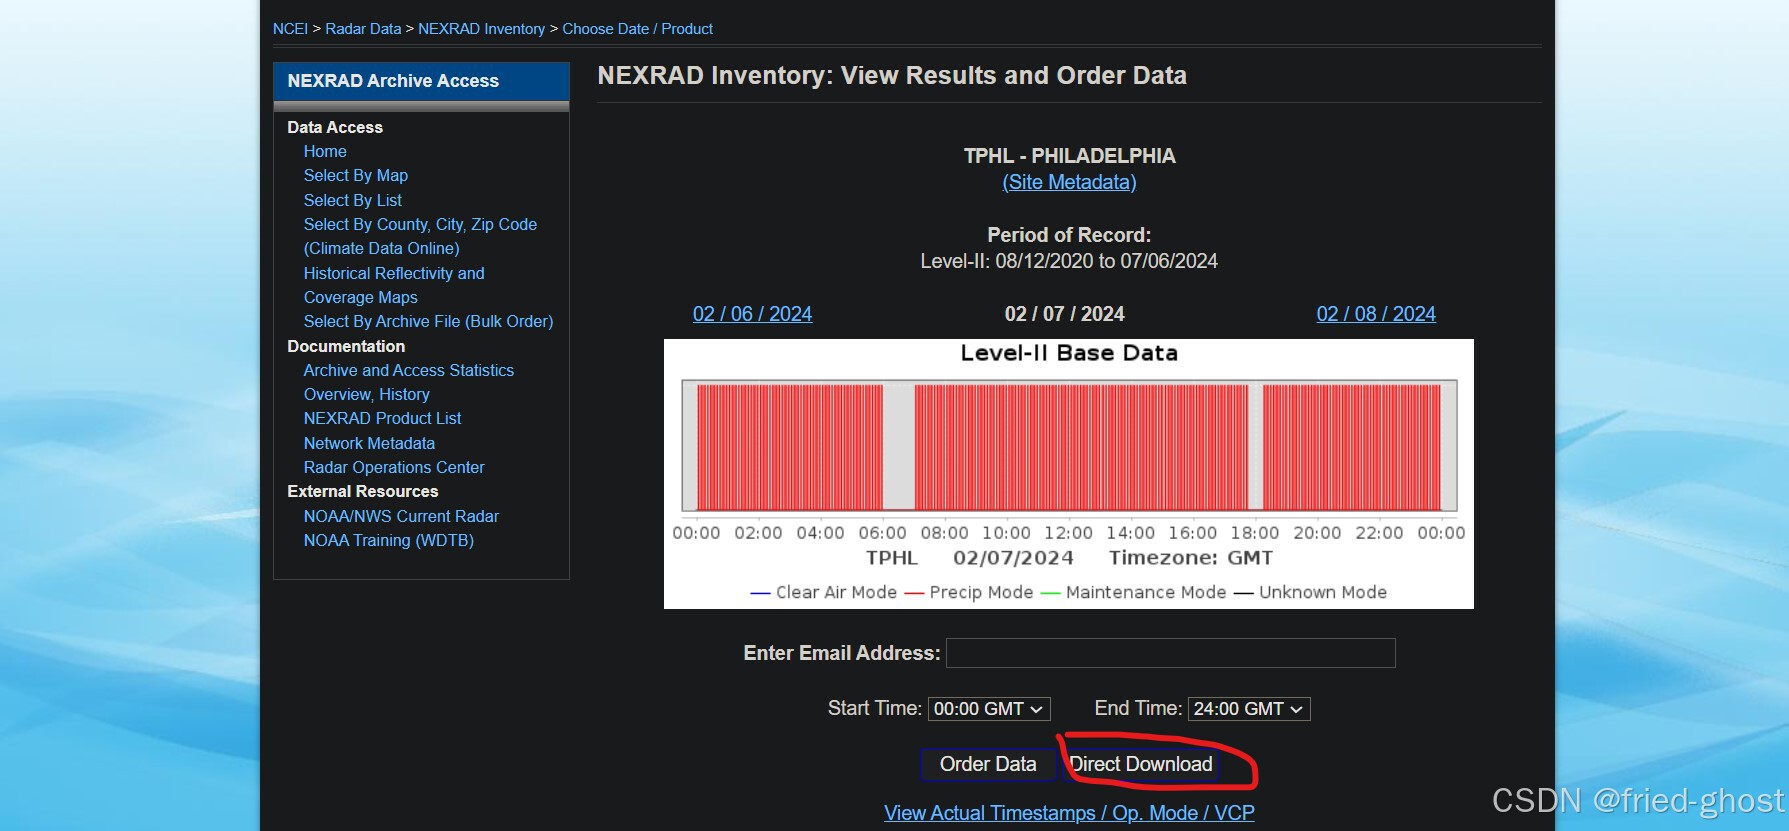Click the Maintenance Mode legend entry
The height and width of the screenshot is (831, 1789).
(x=1133, y=592)
